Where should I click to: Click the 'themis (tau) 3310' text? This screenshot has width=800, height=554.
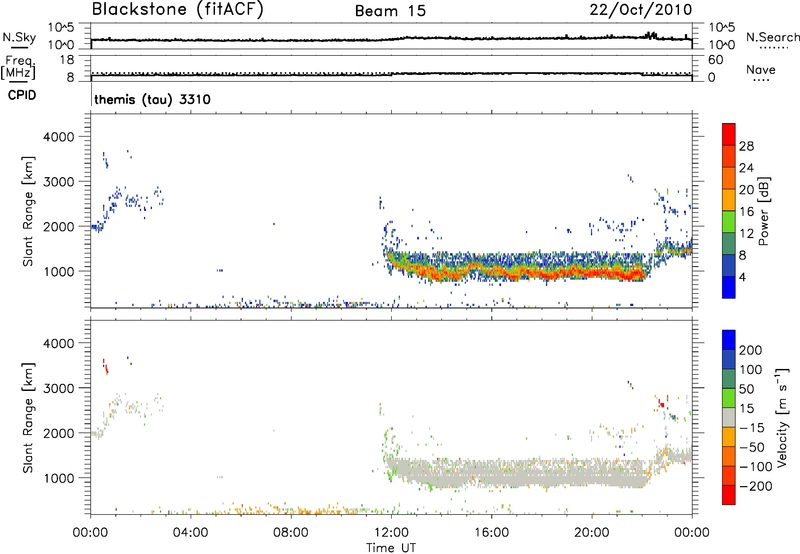pos(152,99)
